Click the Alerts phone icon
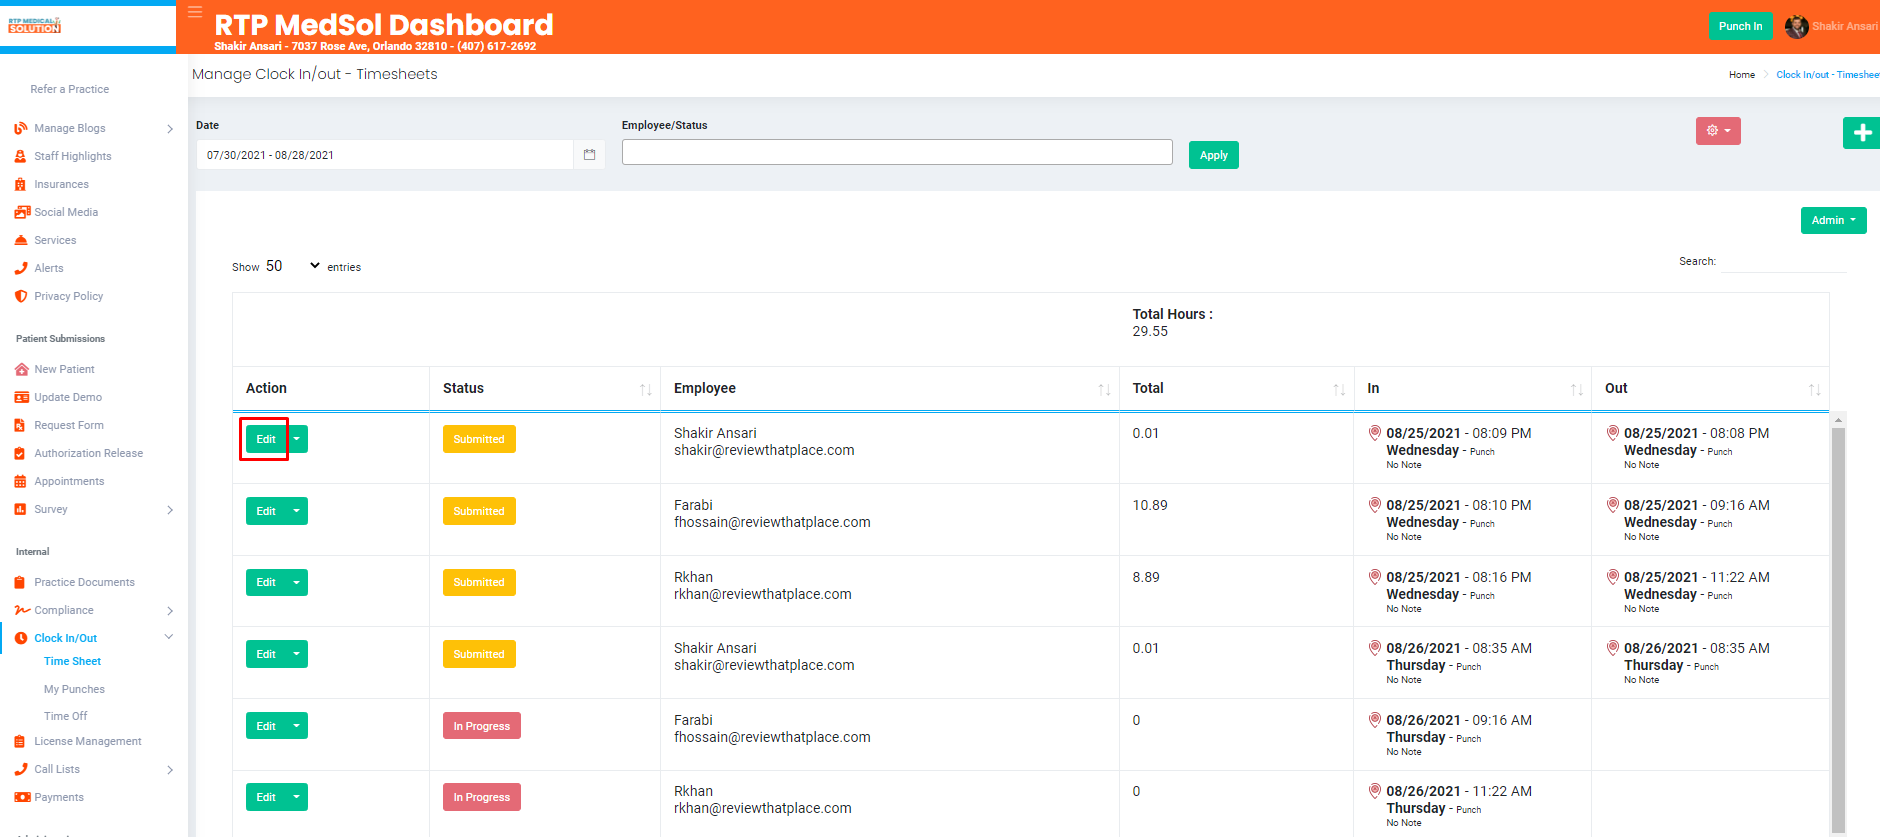 tap(21, 268)
